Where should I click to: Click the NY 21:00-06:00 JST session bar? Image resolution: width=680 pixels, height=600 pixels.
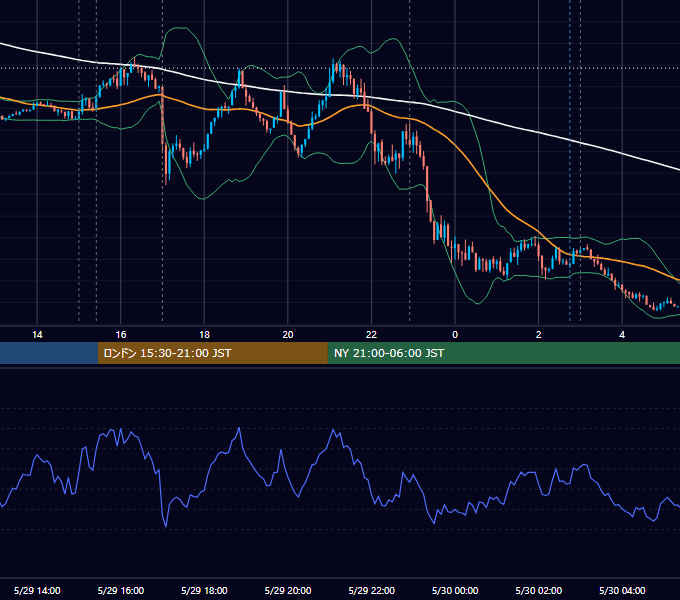click(x=503, y=353)
